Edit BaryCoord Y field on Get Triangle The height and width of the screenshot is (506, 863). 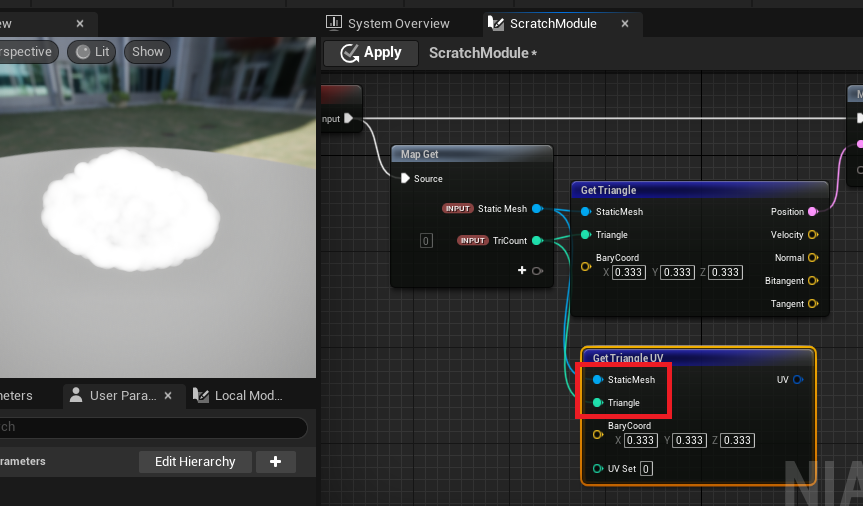[x=677, y=273]
